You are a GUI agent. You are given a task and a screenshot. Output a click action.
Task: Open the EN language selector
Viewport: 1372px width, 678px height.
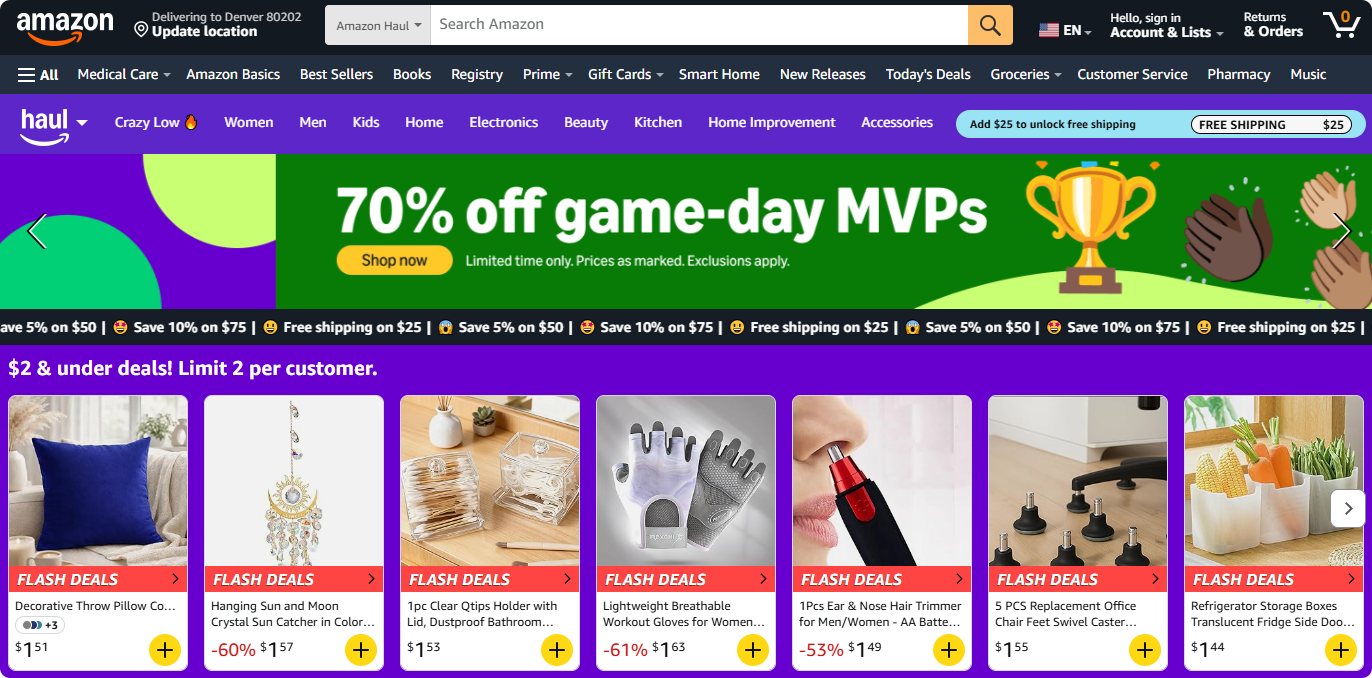click(x=1066, y=30)
